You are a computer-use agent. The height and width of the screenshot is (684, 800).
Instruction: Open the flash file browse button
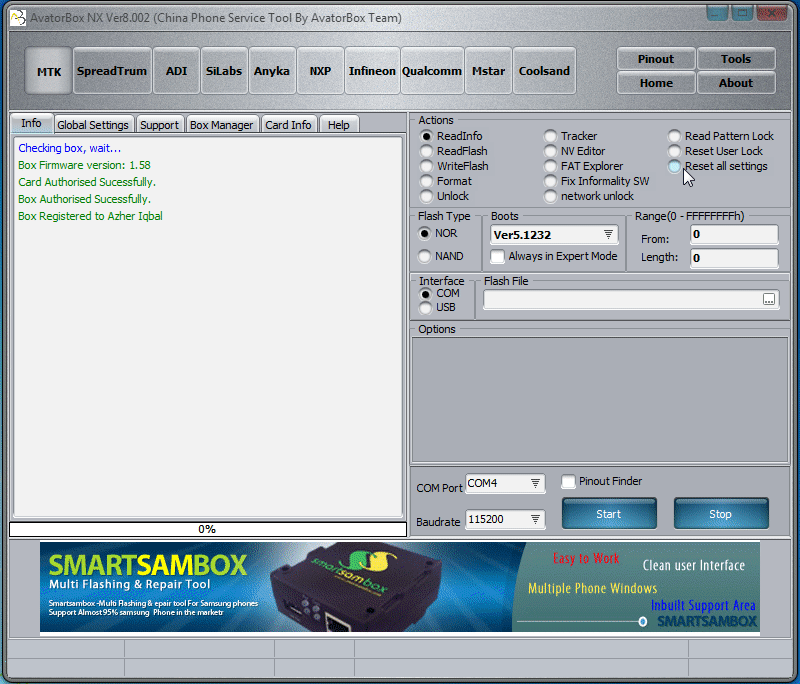pos(769,299)
